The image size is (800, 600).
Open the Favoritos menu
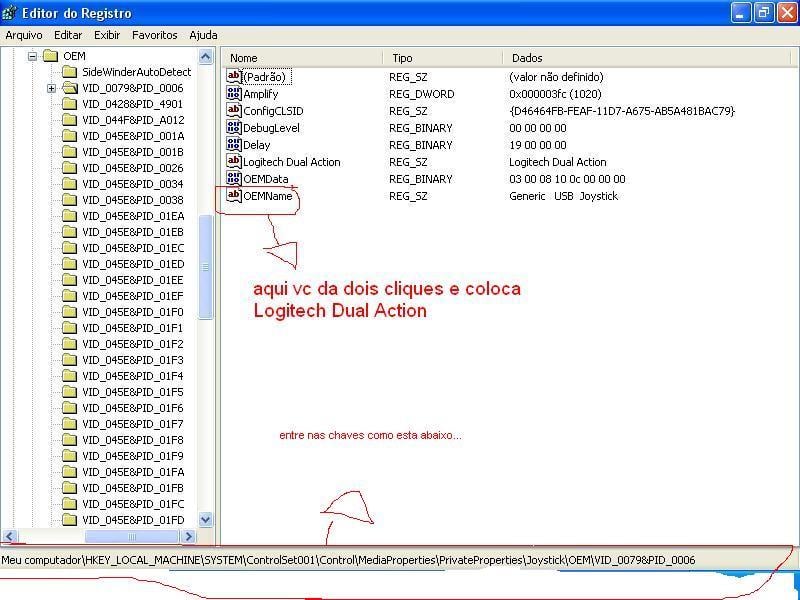coord(155,35)
